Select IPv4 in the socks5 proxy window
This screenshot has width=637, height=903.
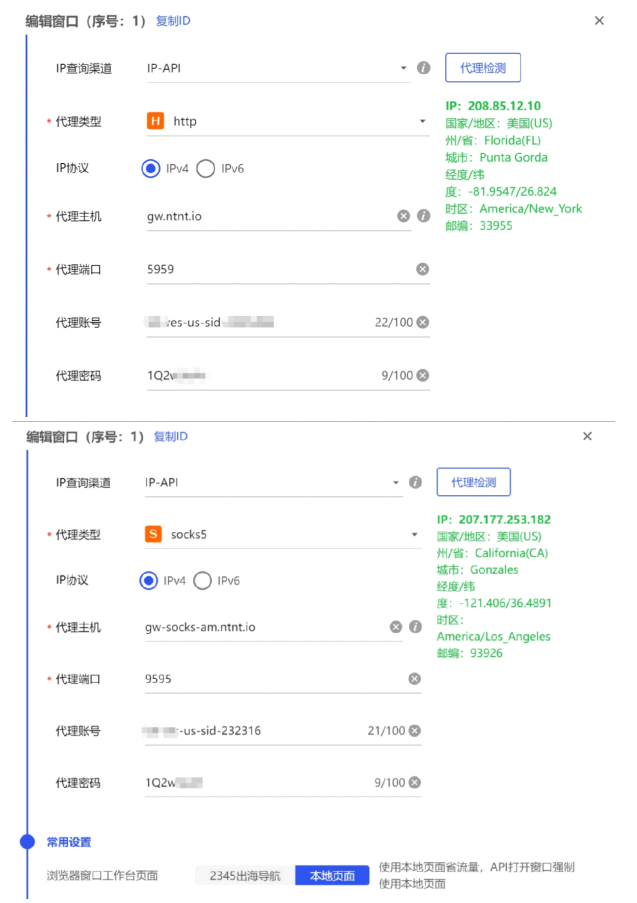[148, 580]
